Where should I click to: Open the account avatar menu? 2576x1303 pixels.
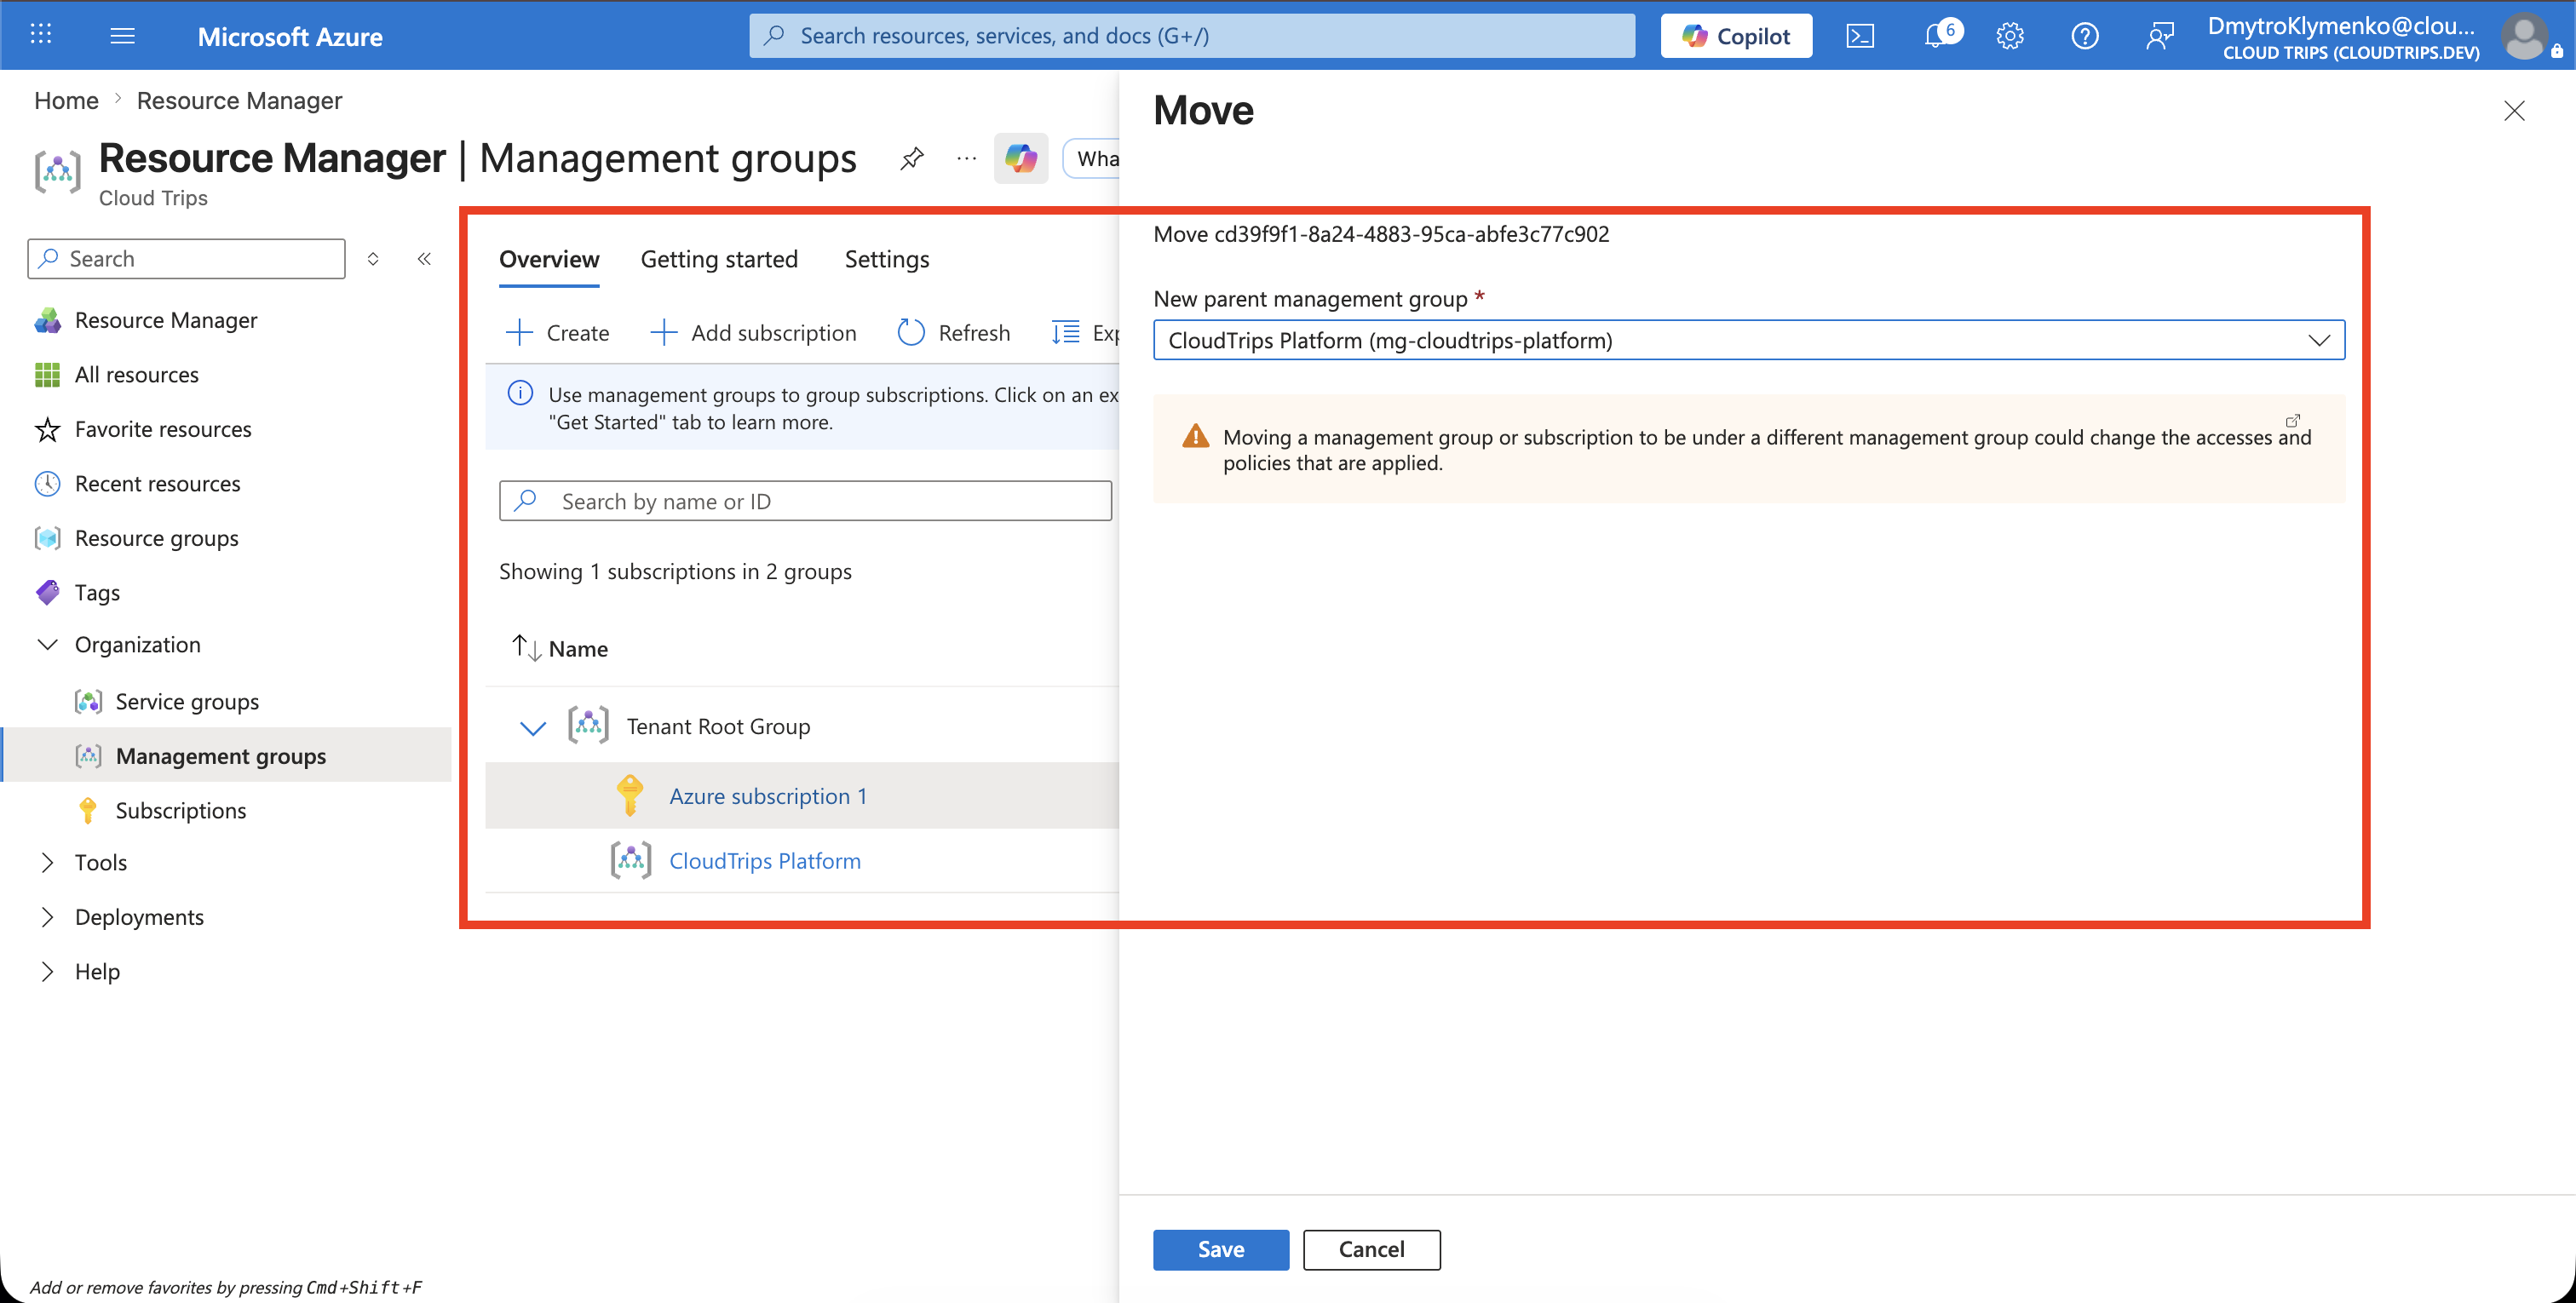coord(2525,36)
